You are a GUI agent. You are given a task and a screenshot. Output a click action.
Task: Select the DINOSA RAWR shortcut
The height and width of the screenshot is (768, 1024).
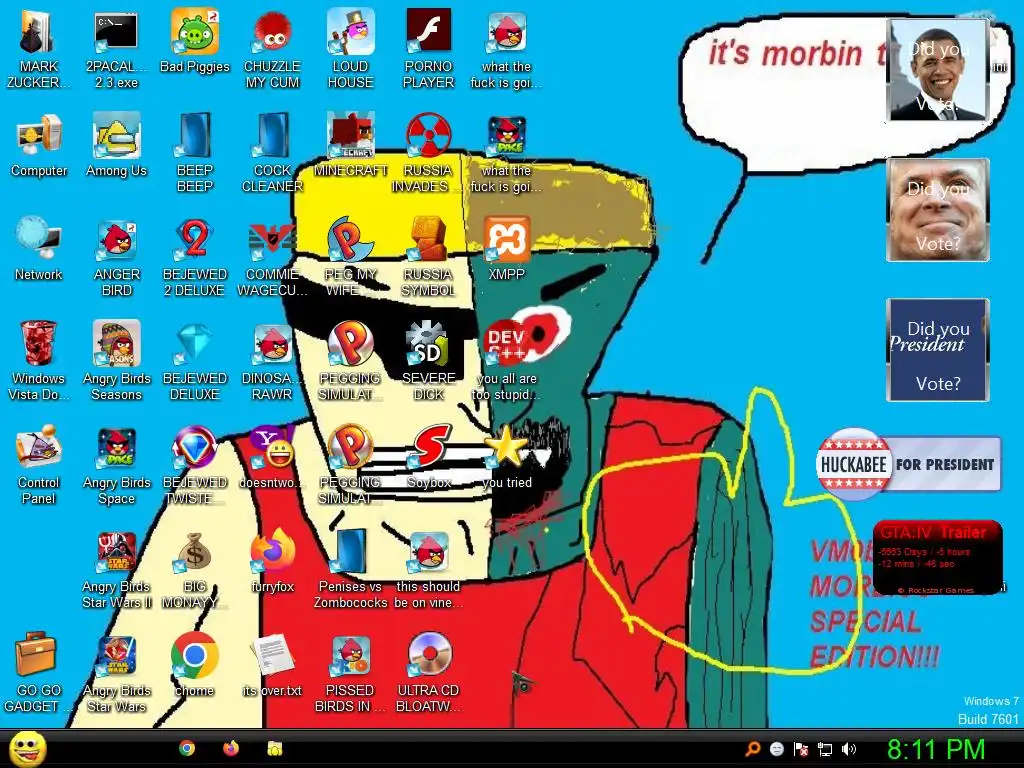pyautogui.click(x=272, y=361)
